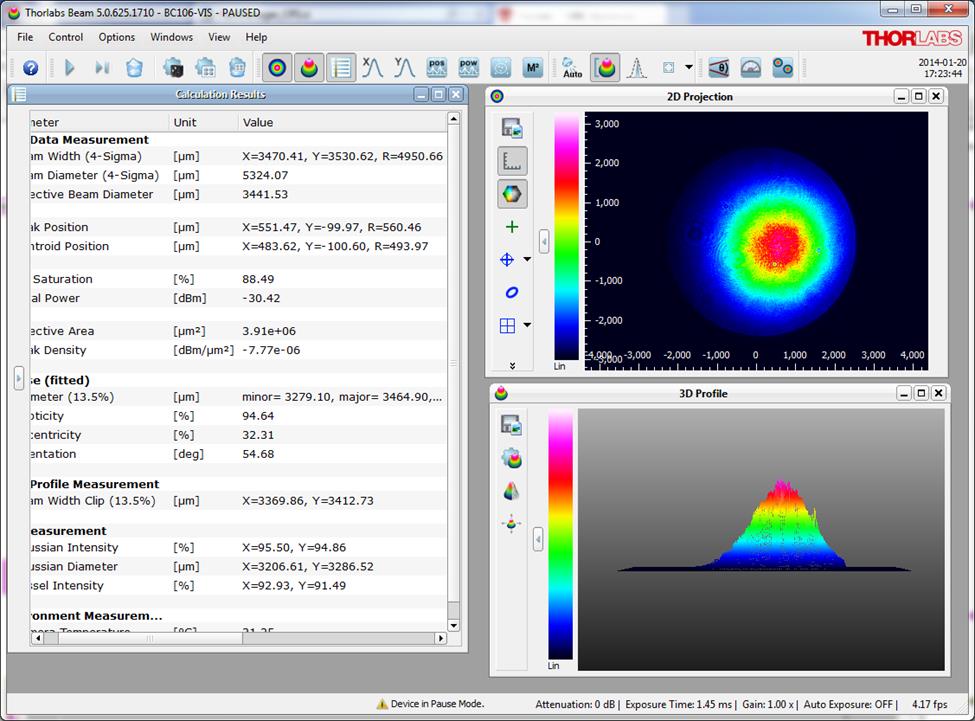Screen dimensions: 975x721
Task: Open the Windows menu
Action: click(x=171, y=37)
